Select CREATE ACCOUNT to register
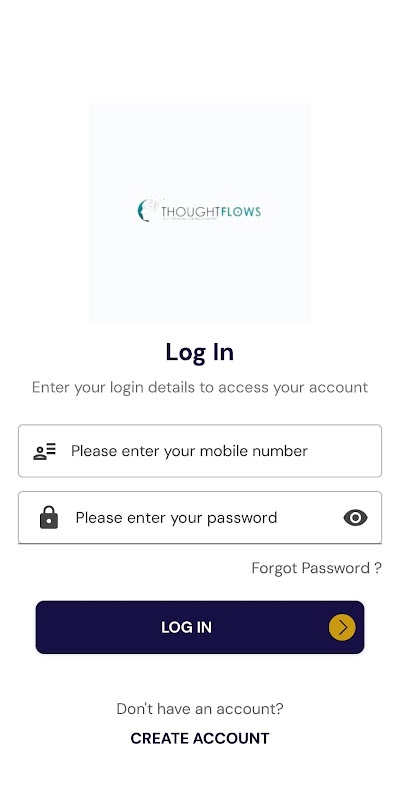Screen dimensions: 400x800 (x=200, y=738)
